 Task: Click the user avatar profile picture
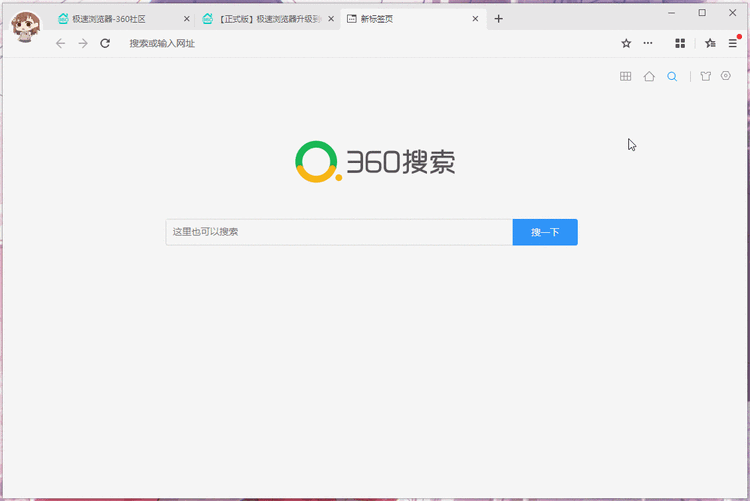(25, 26)
